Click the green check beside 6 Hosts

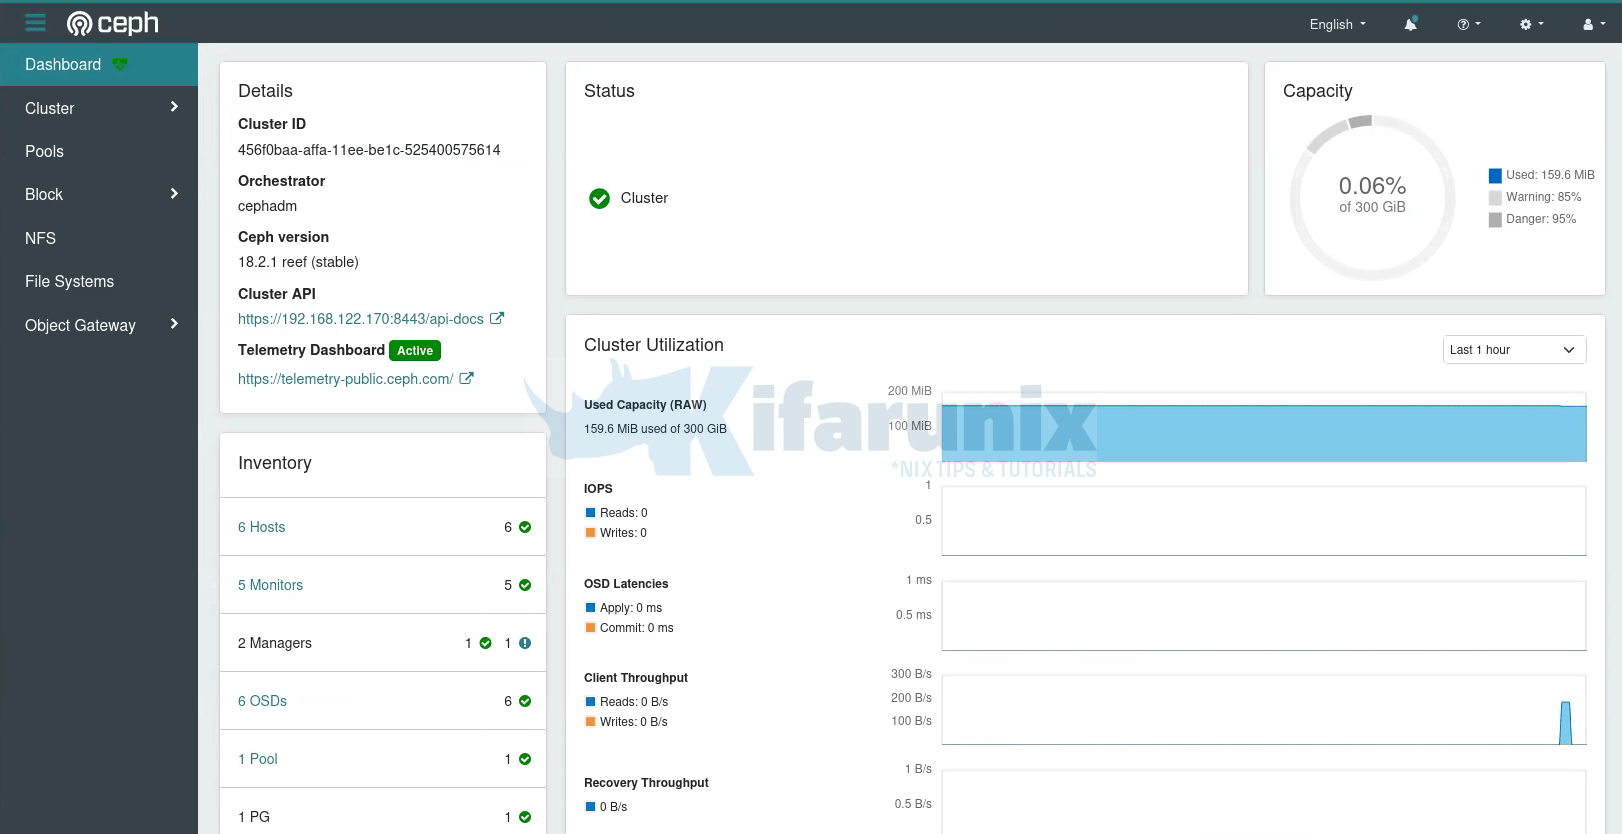(x=525, y=527)
